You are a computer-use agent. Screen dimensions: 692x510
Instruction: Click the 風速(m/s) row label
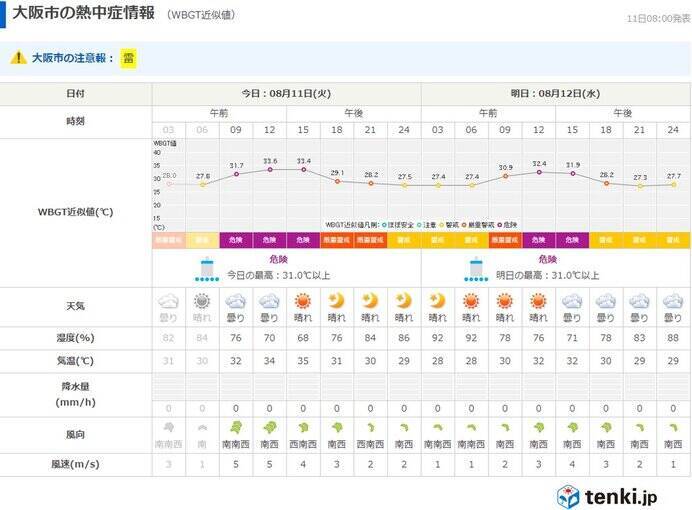pyautogui.click(x=75, y=464)
